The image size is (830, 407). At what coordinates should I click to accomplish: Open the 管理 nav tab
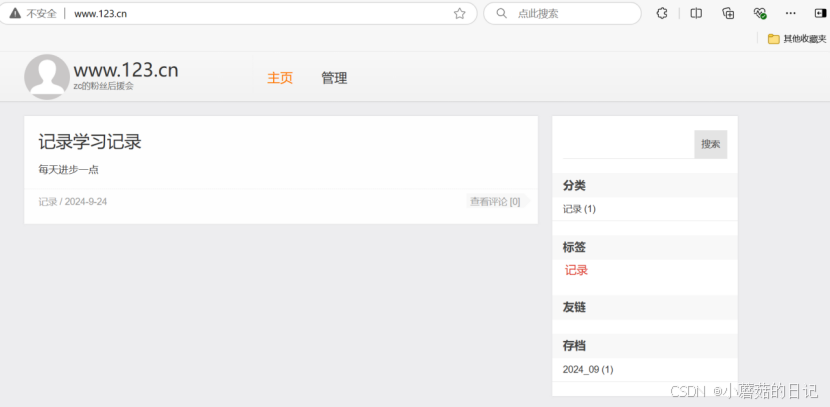tap(334, 78)
